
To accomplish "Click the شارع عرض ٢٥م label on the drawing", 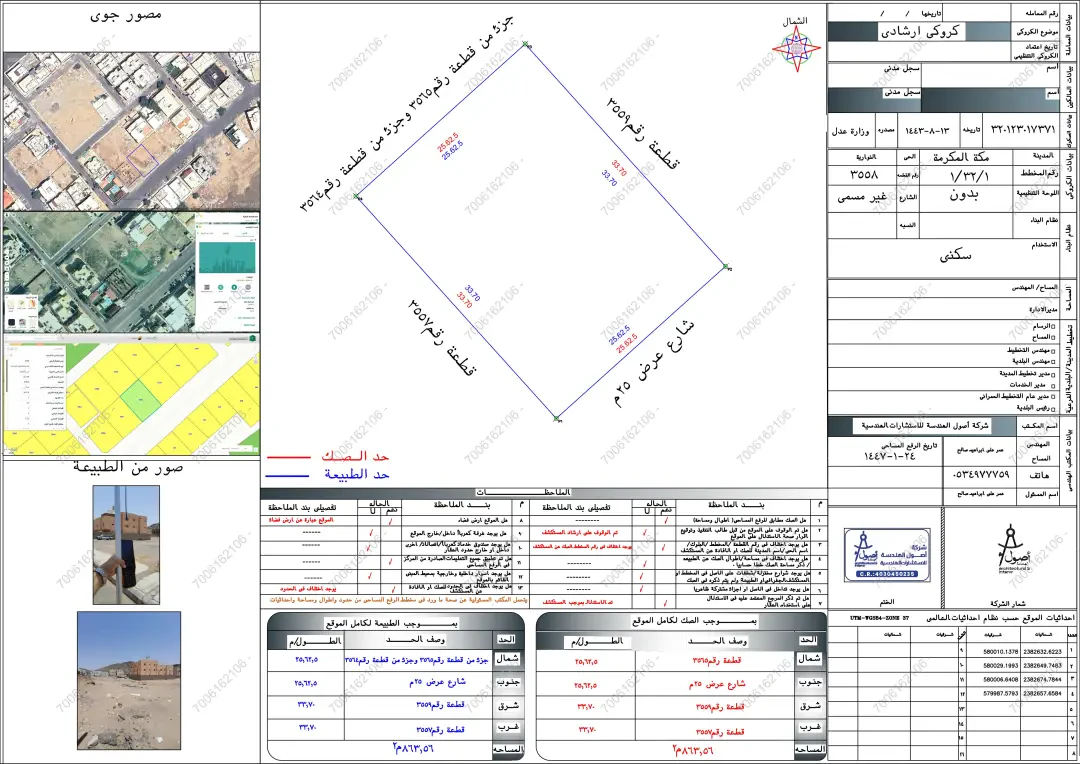I will (x=654, y=362).
